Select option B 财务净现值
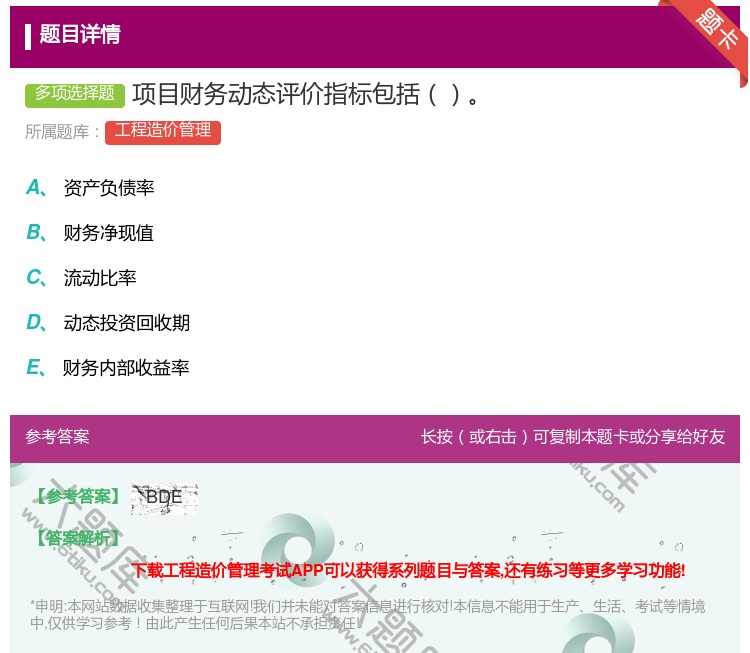The height and width of the screenshot is (653, 750). tap(90, 233)
